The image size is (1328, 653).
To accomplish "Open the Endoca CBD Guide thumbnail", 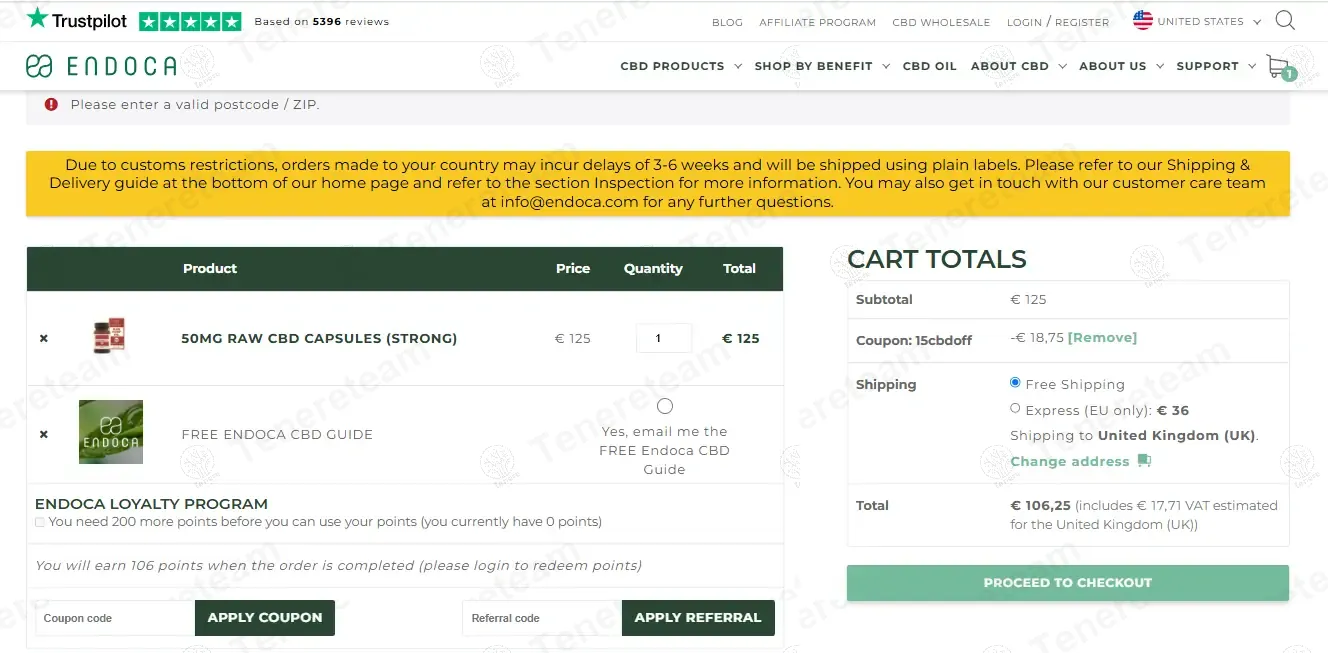I will click(111, 432).
